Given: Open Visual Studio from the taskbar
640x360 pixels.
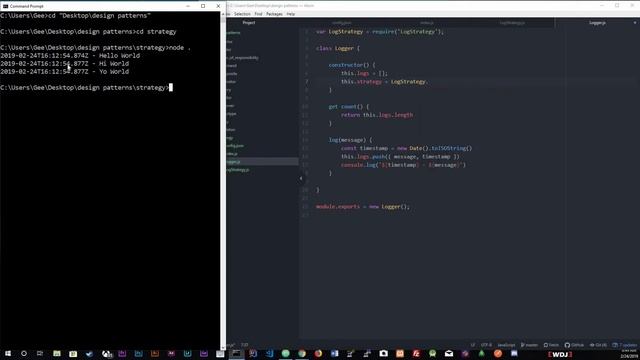Looking at the screenshot, I should click(253, 353).
